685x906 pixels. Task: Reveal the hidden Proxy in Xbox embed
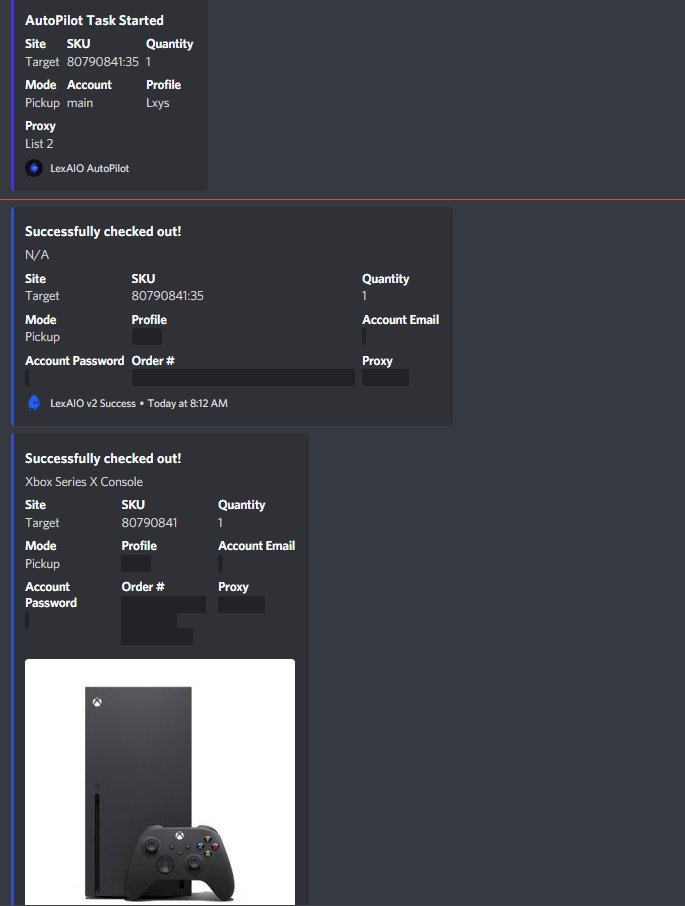[x=241, y=604]
